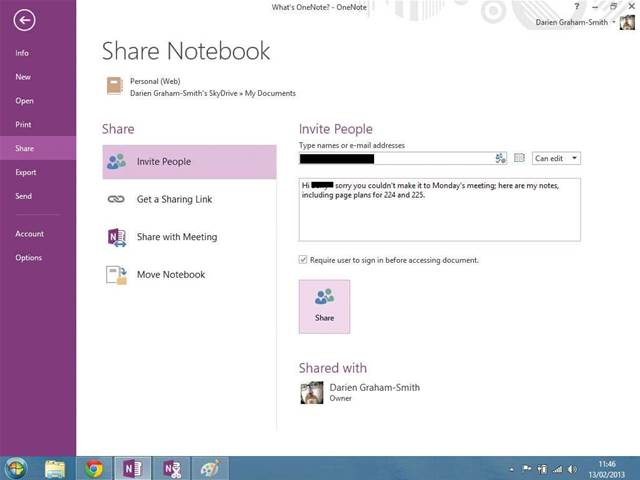This screenshot has width=640, height=480.
Task: Choose Export from the sidebar
Action: pos(25,172)
